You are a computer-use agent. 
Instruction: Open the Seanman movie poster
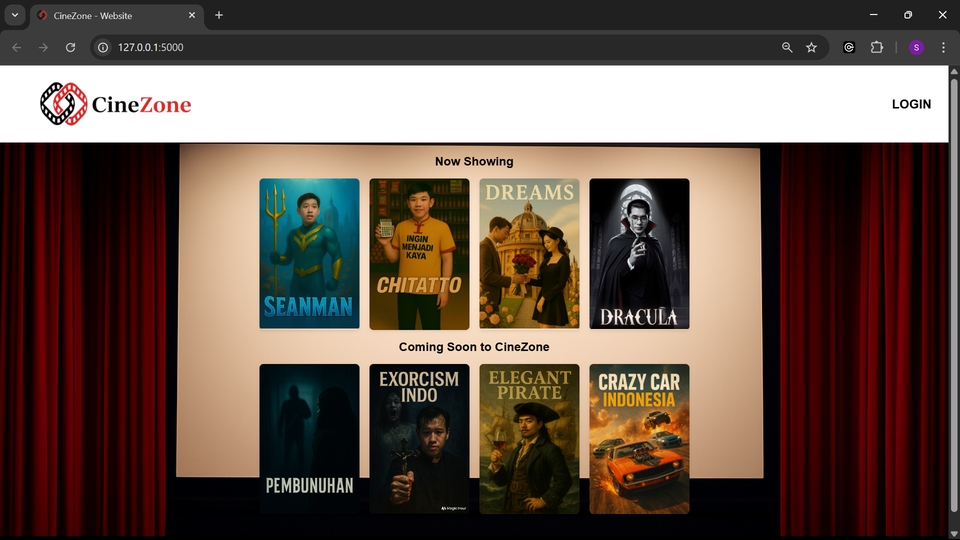(309, 254)
